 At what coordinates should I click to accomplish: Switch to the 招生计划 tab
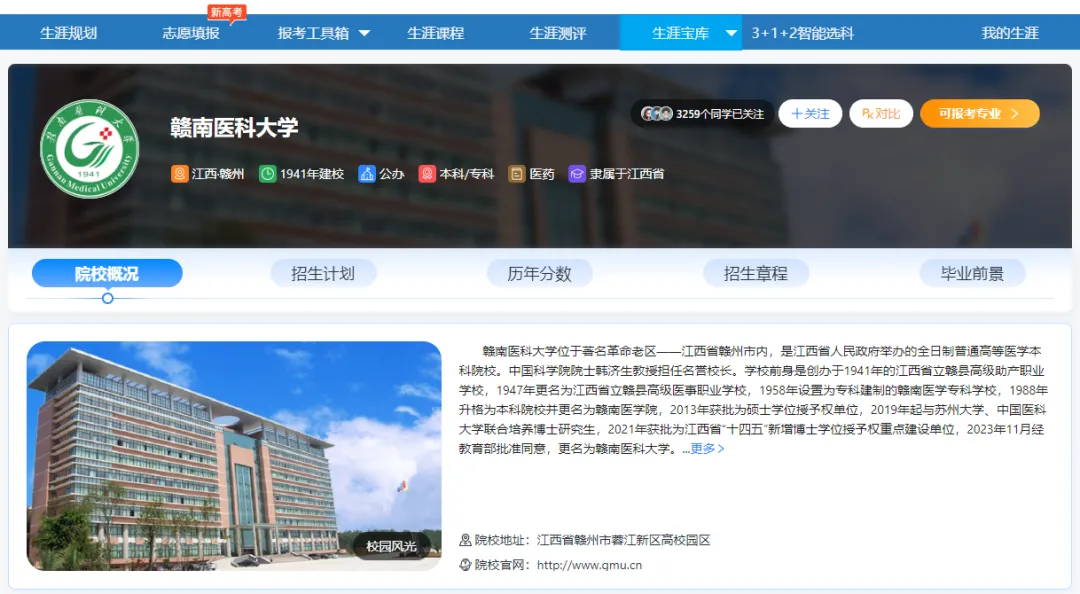pyautogui.click(x=323, y=274)
